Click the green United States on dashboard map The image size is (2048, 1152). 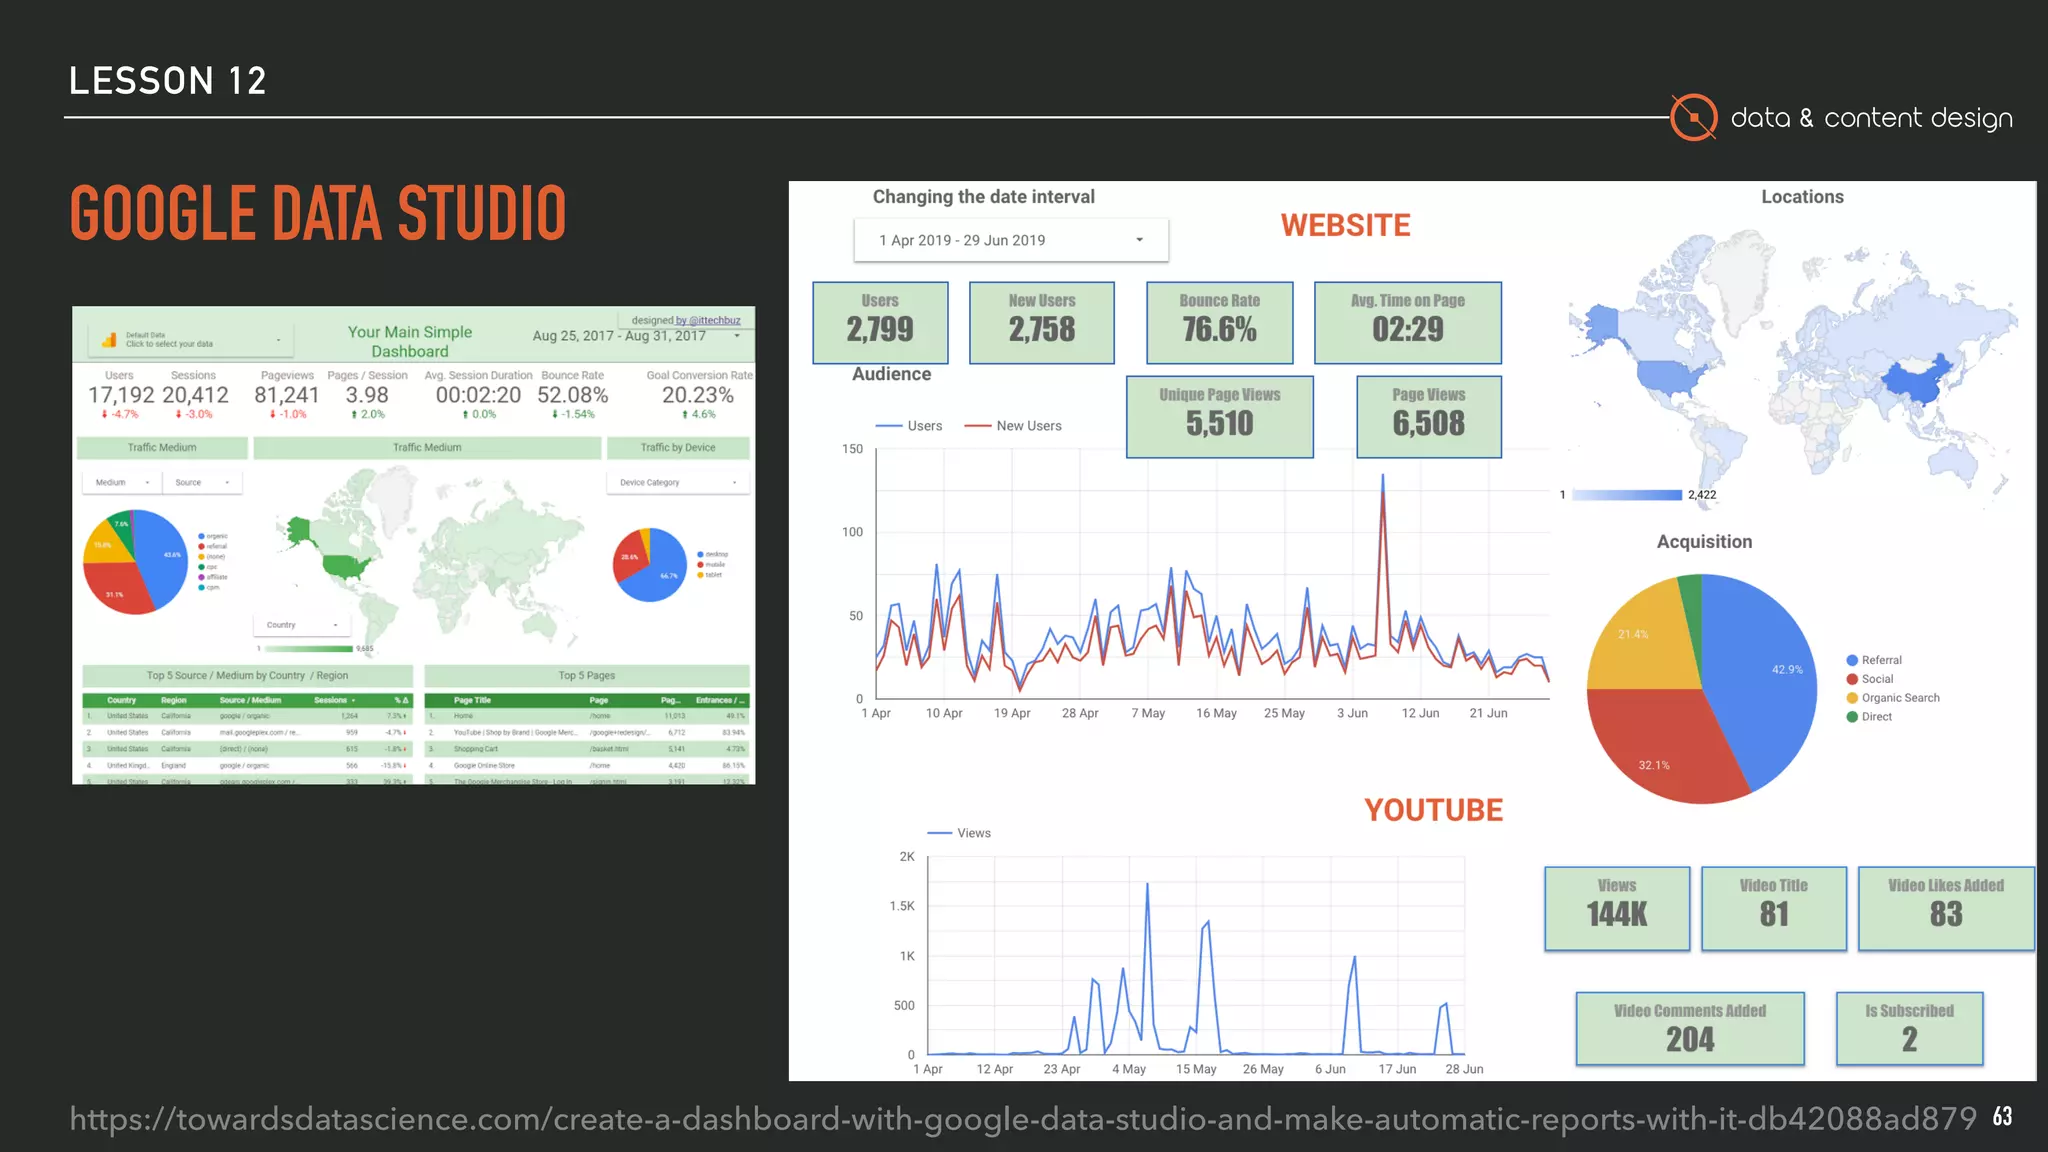345,565
